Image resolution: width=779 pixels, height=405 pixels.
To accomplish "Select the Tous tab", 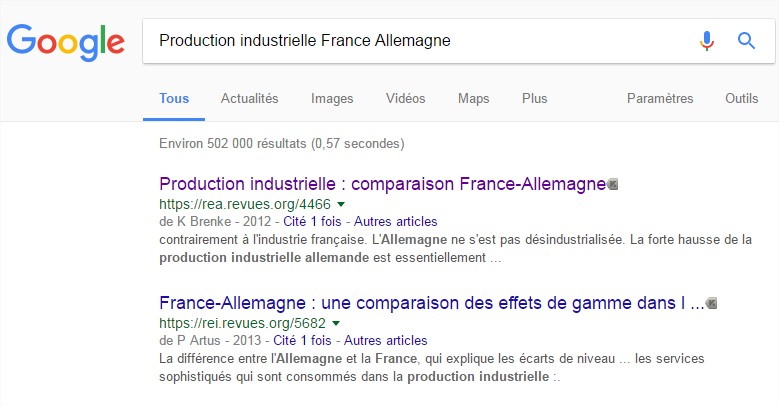I will pyautogui.click(x=174, y=98).
